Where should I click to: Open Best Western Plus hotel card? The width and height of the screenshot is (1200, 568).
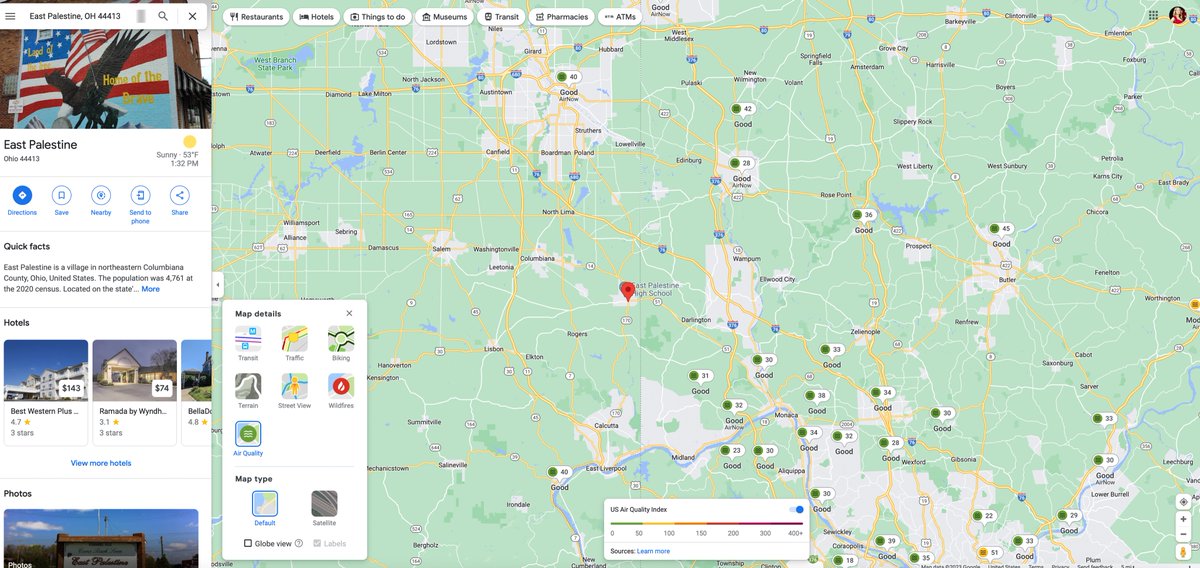[x=46, y=392]
